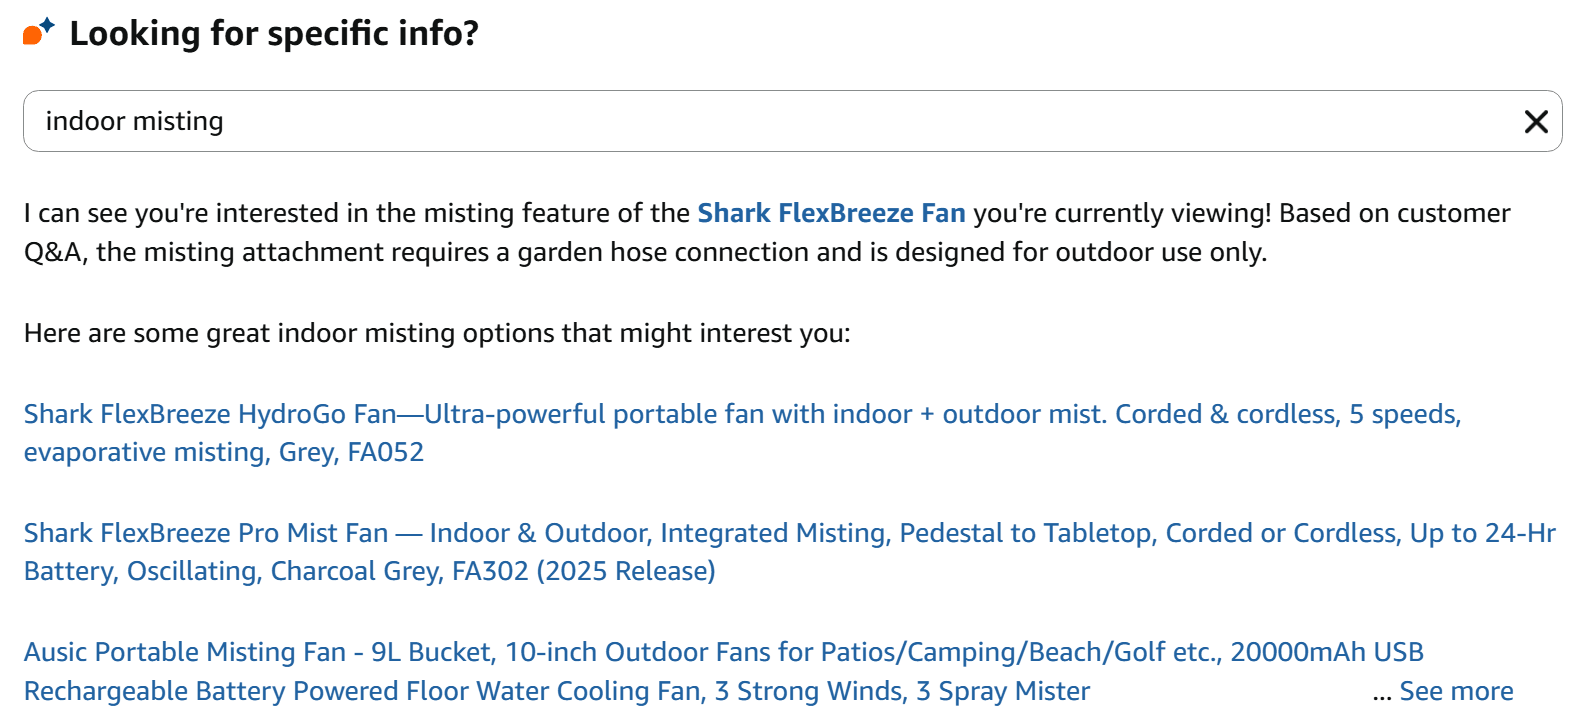Open the Shark FlexBreeze Pro Mist Fan link
This screenshot has width=1583, height=727.
(x=206, y=533)
